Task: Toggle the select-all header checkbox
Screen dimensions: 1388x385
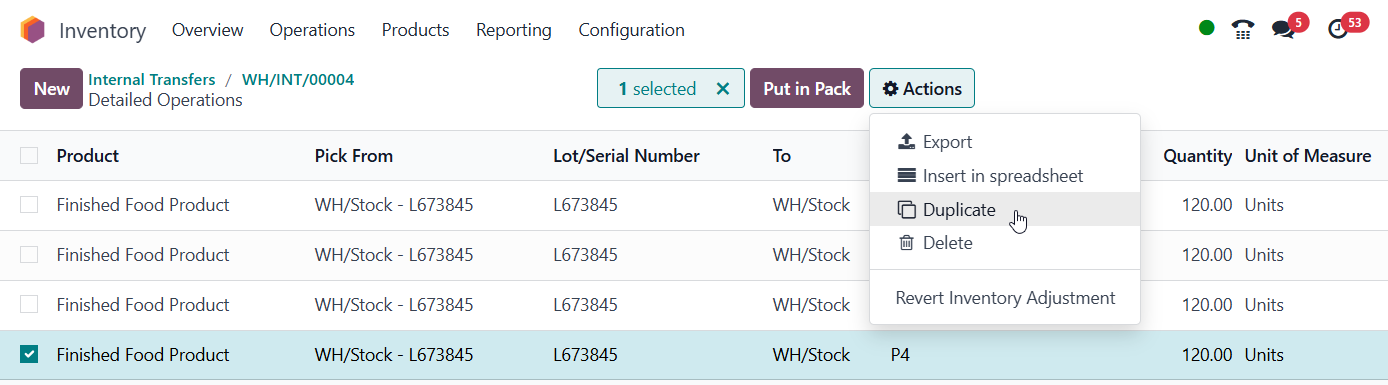Action: tap(29, 155)
